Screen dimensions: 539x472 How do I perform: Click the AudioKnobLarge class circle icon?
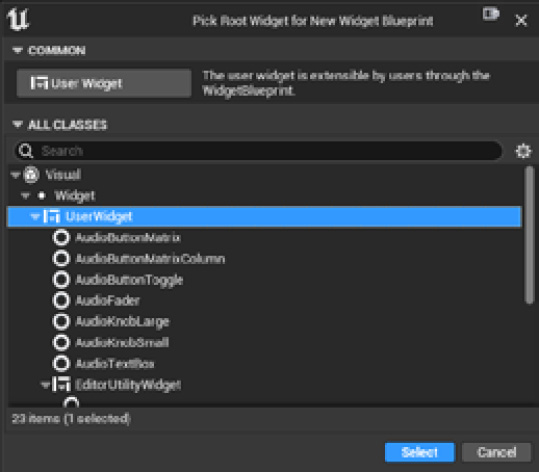(x=61, y=321)
